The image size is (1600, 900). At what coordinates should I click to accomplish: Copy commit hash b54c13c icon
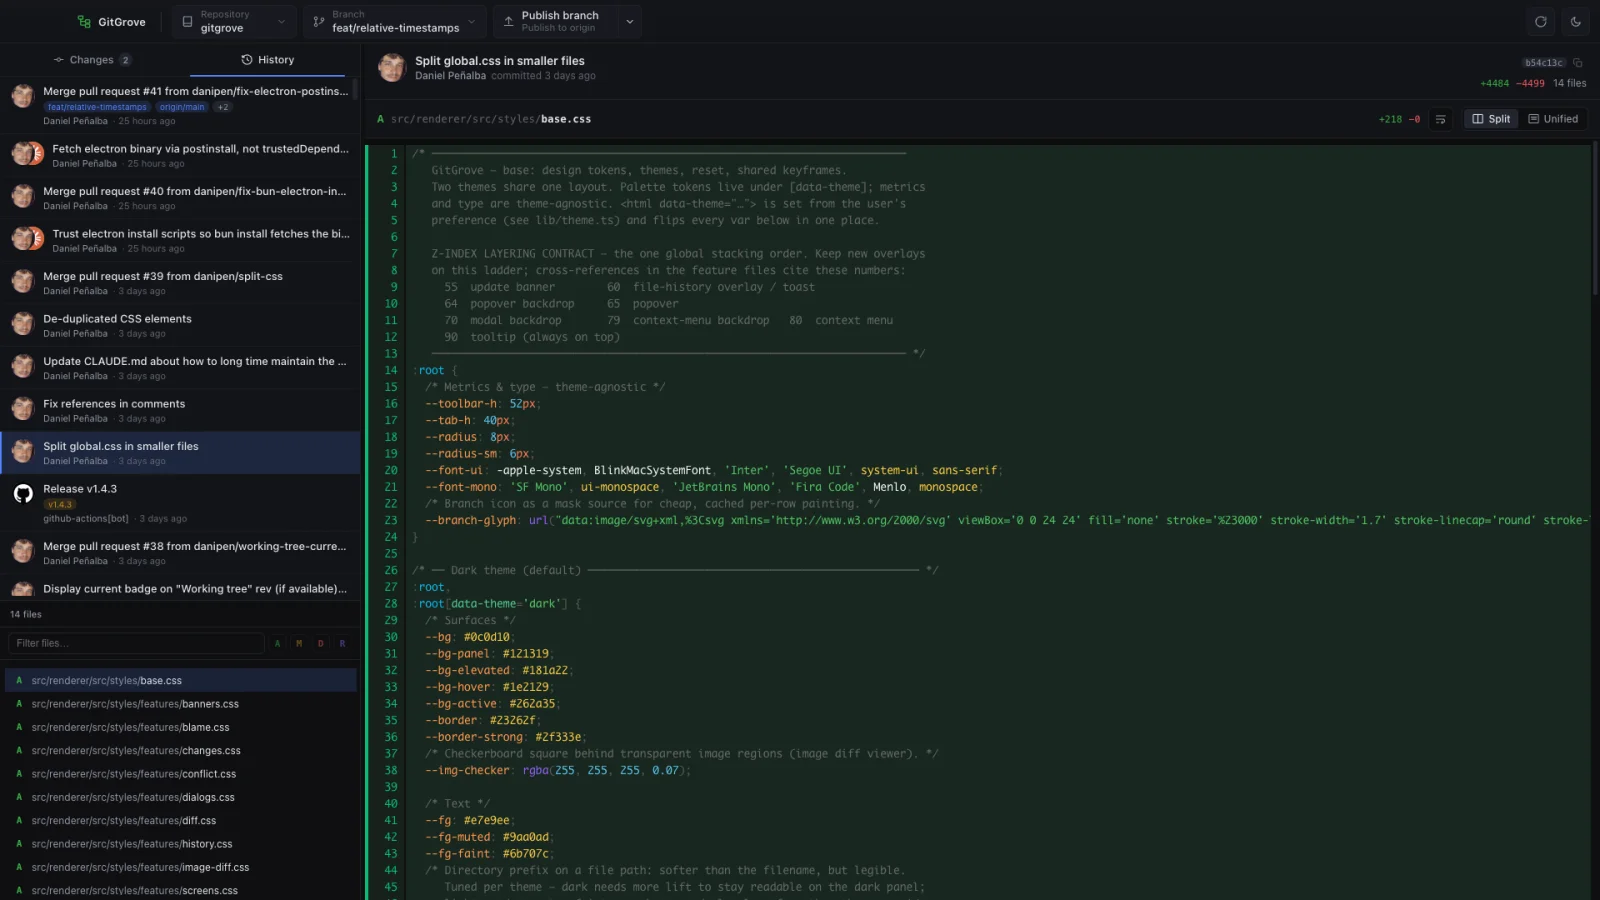click(1578, 63)
